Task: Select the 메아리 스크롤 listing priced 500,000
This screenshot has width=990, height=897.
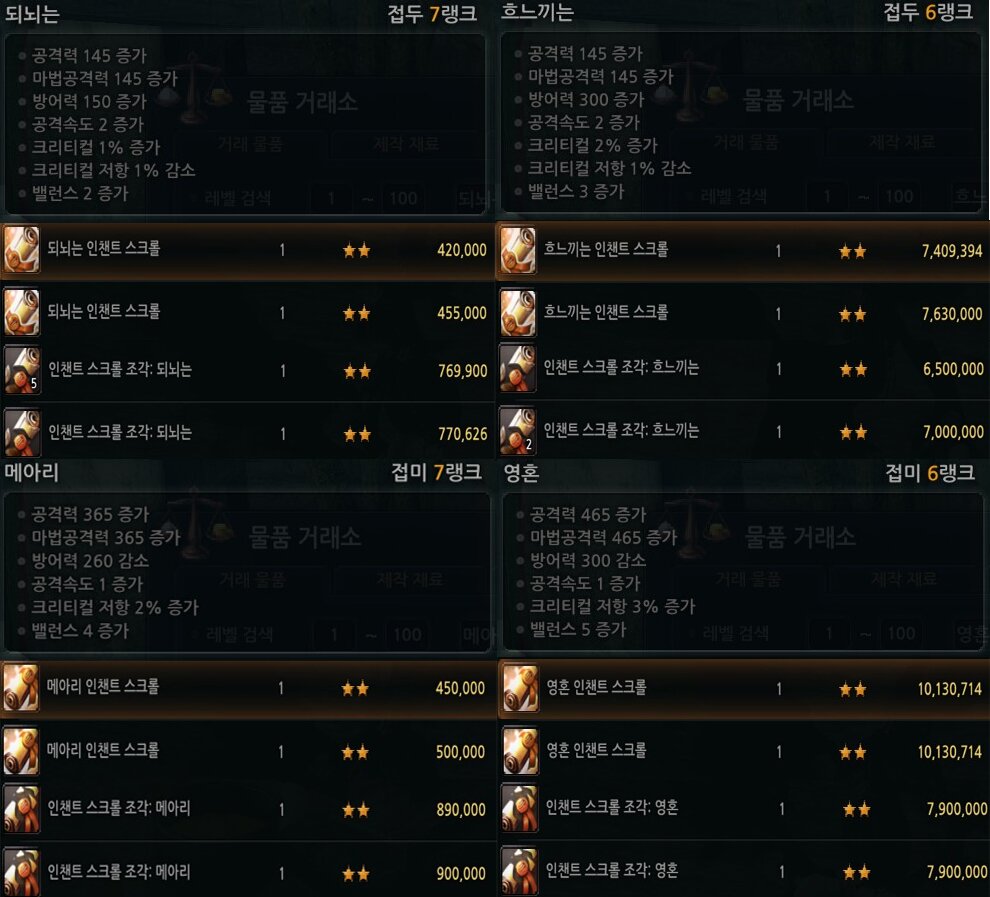Action: coord(247,751)
